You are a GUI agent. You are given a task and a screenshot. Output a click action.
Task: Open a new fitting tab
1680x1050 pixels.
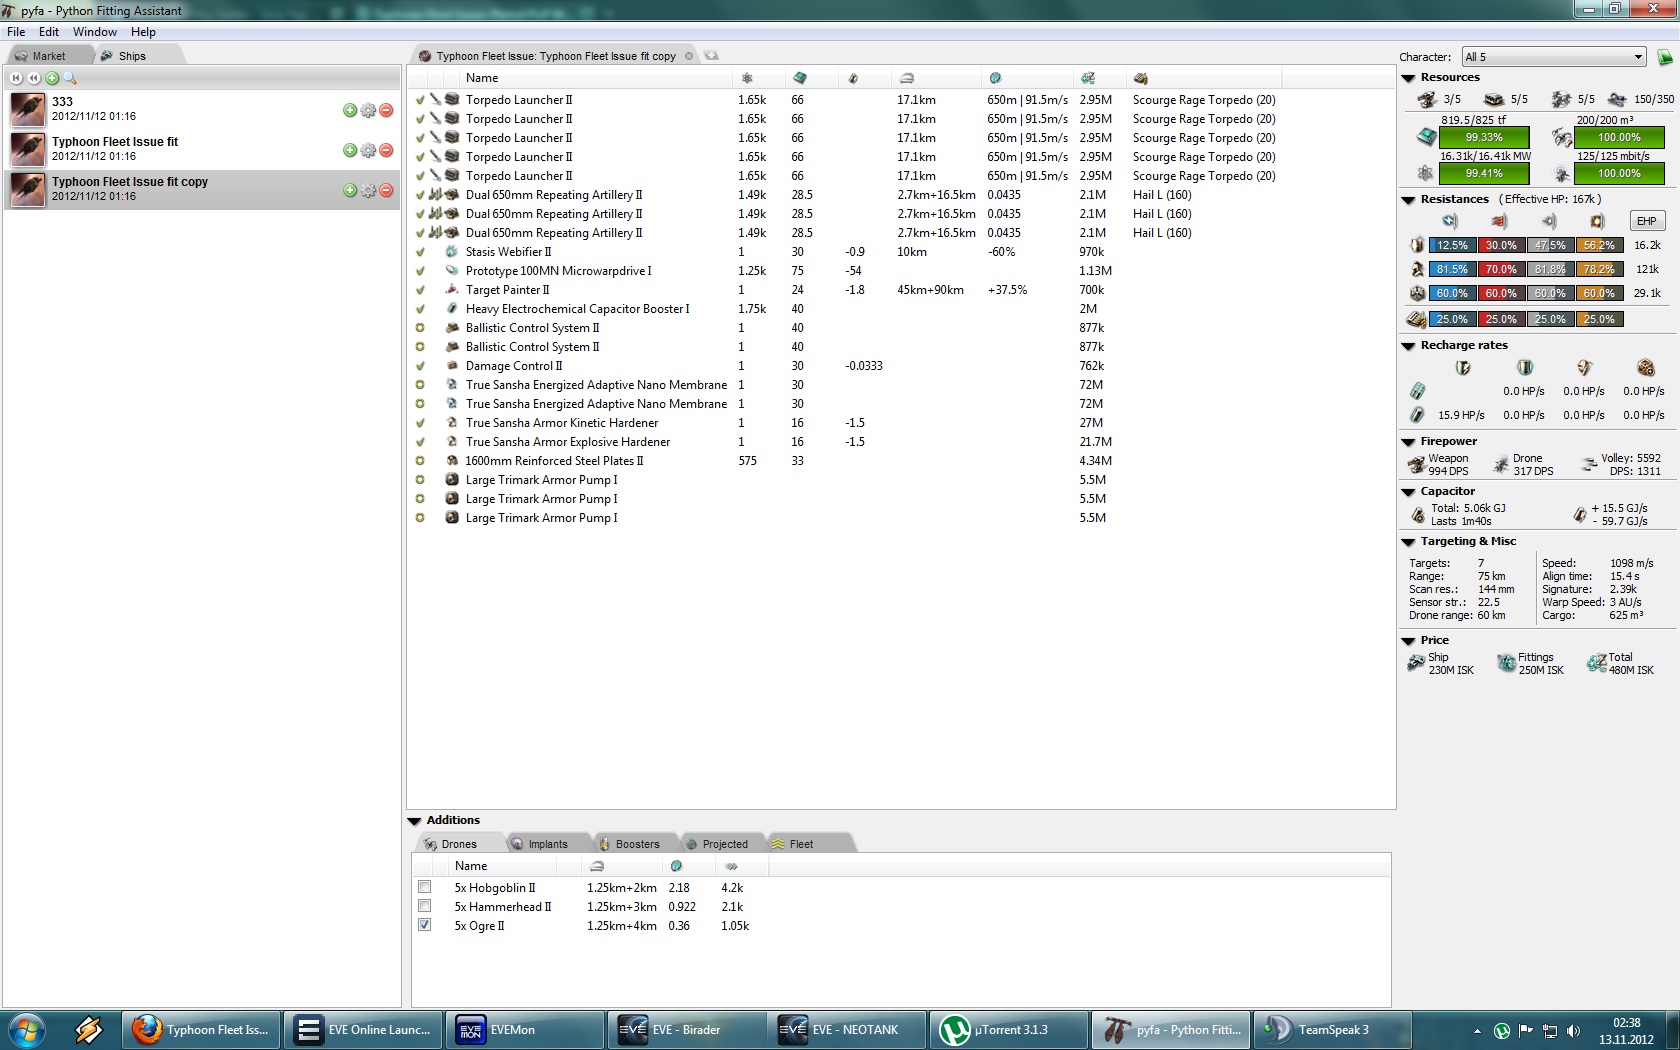click(711, 56)
